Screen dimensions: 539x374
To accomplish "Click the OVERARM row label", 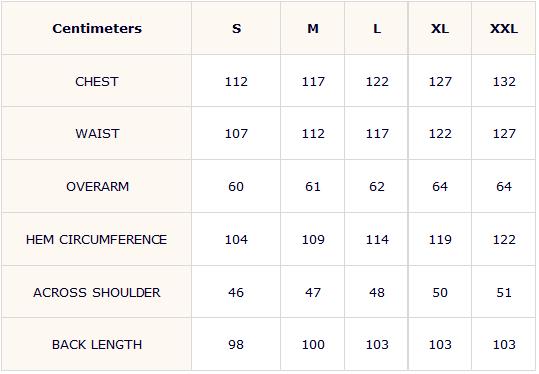I will pos(97,186).
